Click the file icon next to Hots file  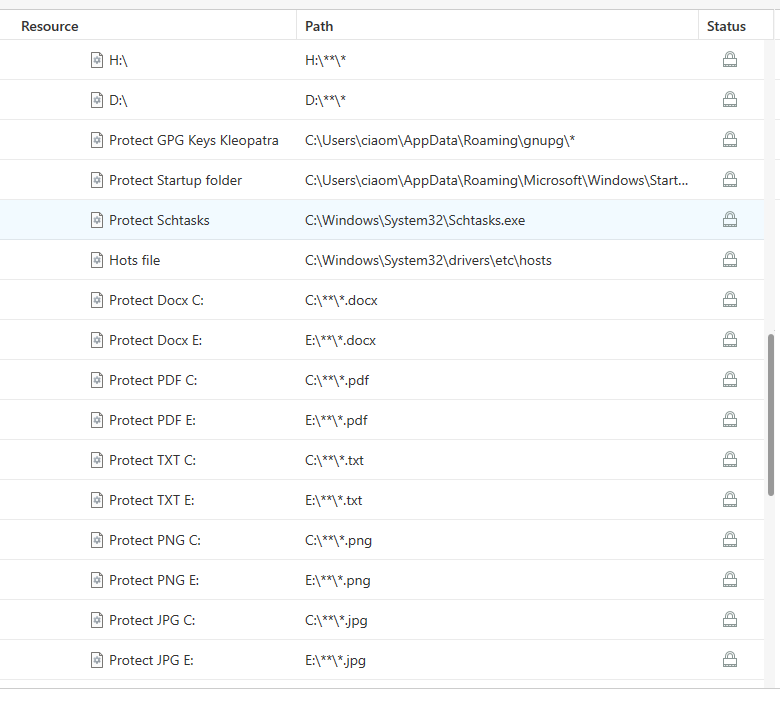pos(97,260)
